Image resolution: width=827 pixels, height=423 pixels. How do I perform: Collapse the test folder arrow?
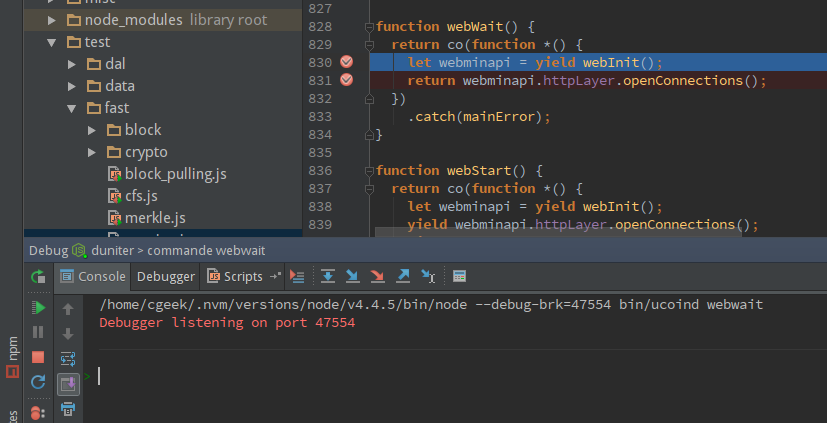click(x=52, y=42)
